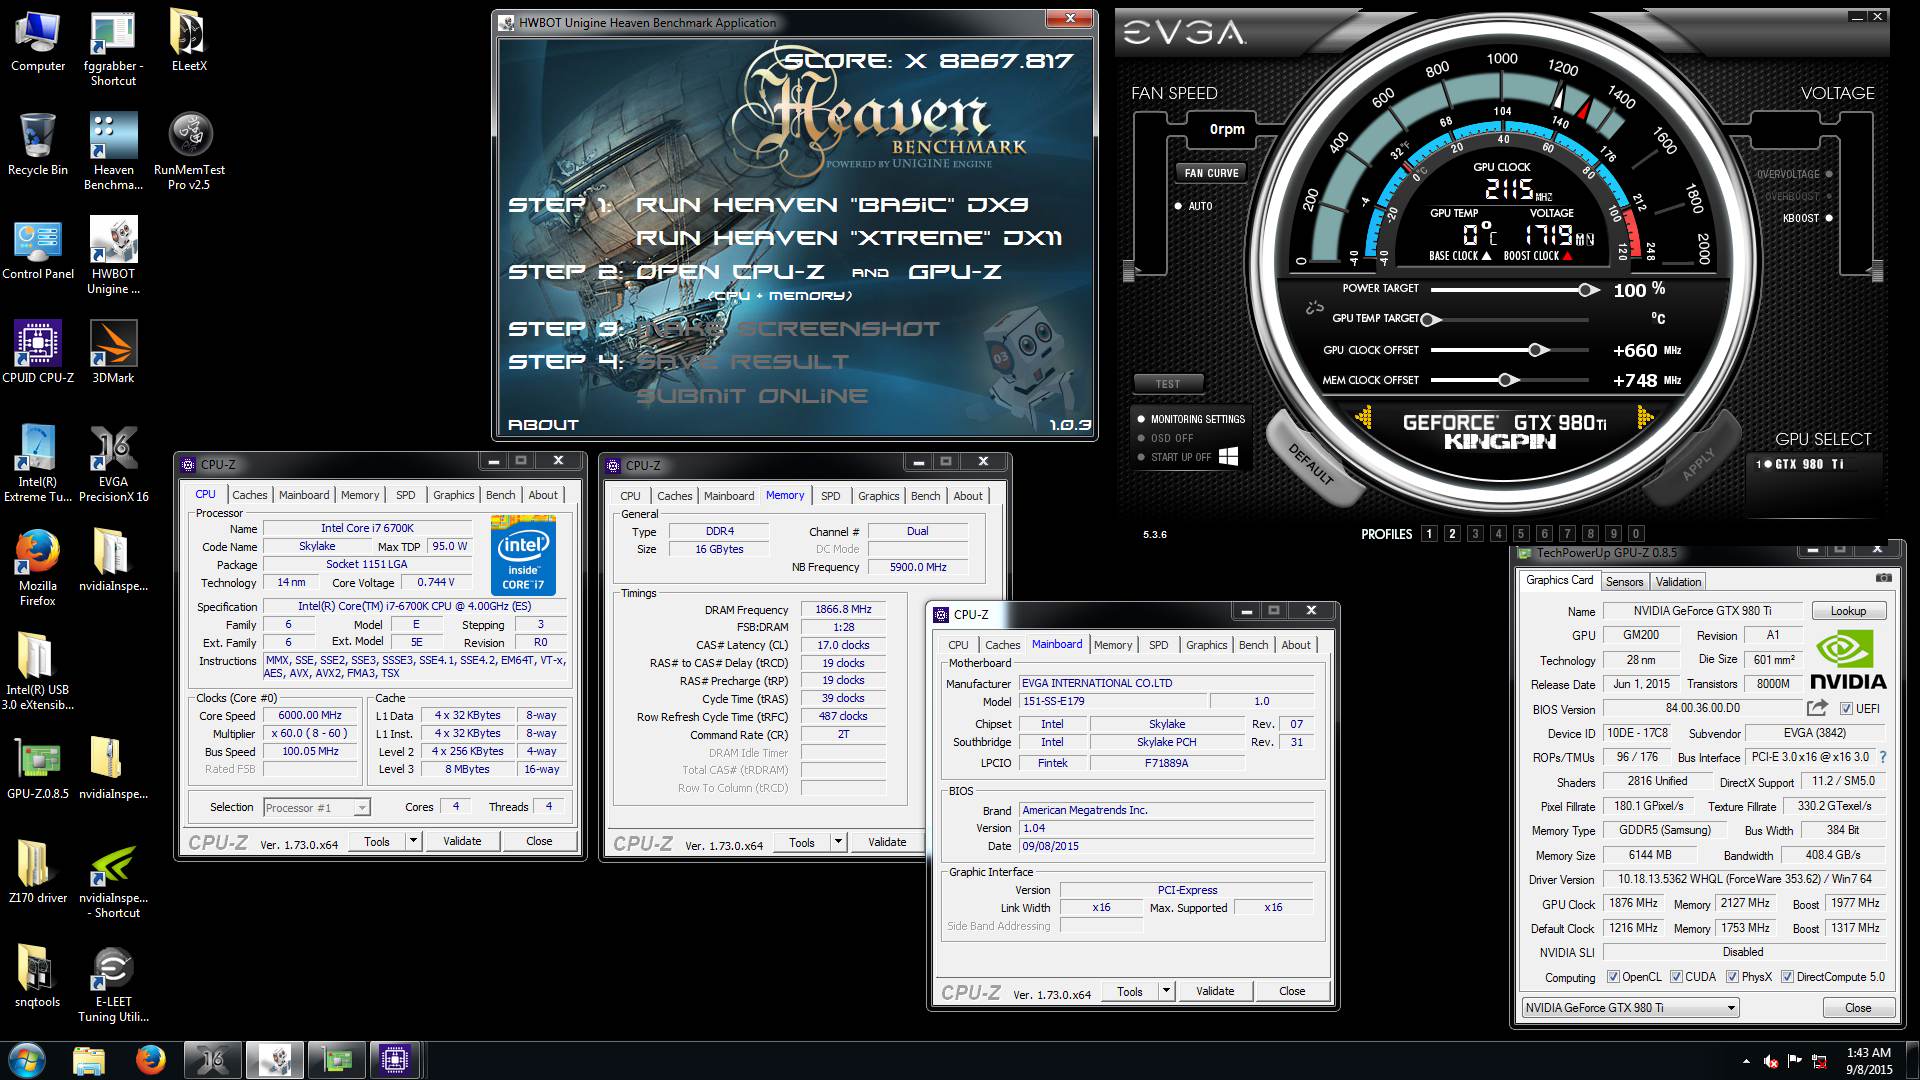This screenshot has height=1080, width=1920.
Task: Click ABOUT in the HWBOT Heaven window
Action: click(543, 425)
